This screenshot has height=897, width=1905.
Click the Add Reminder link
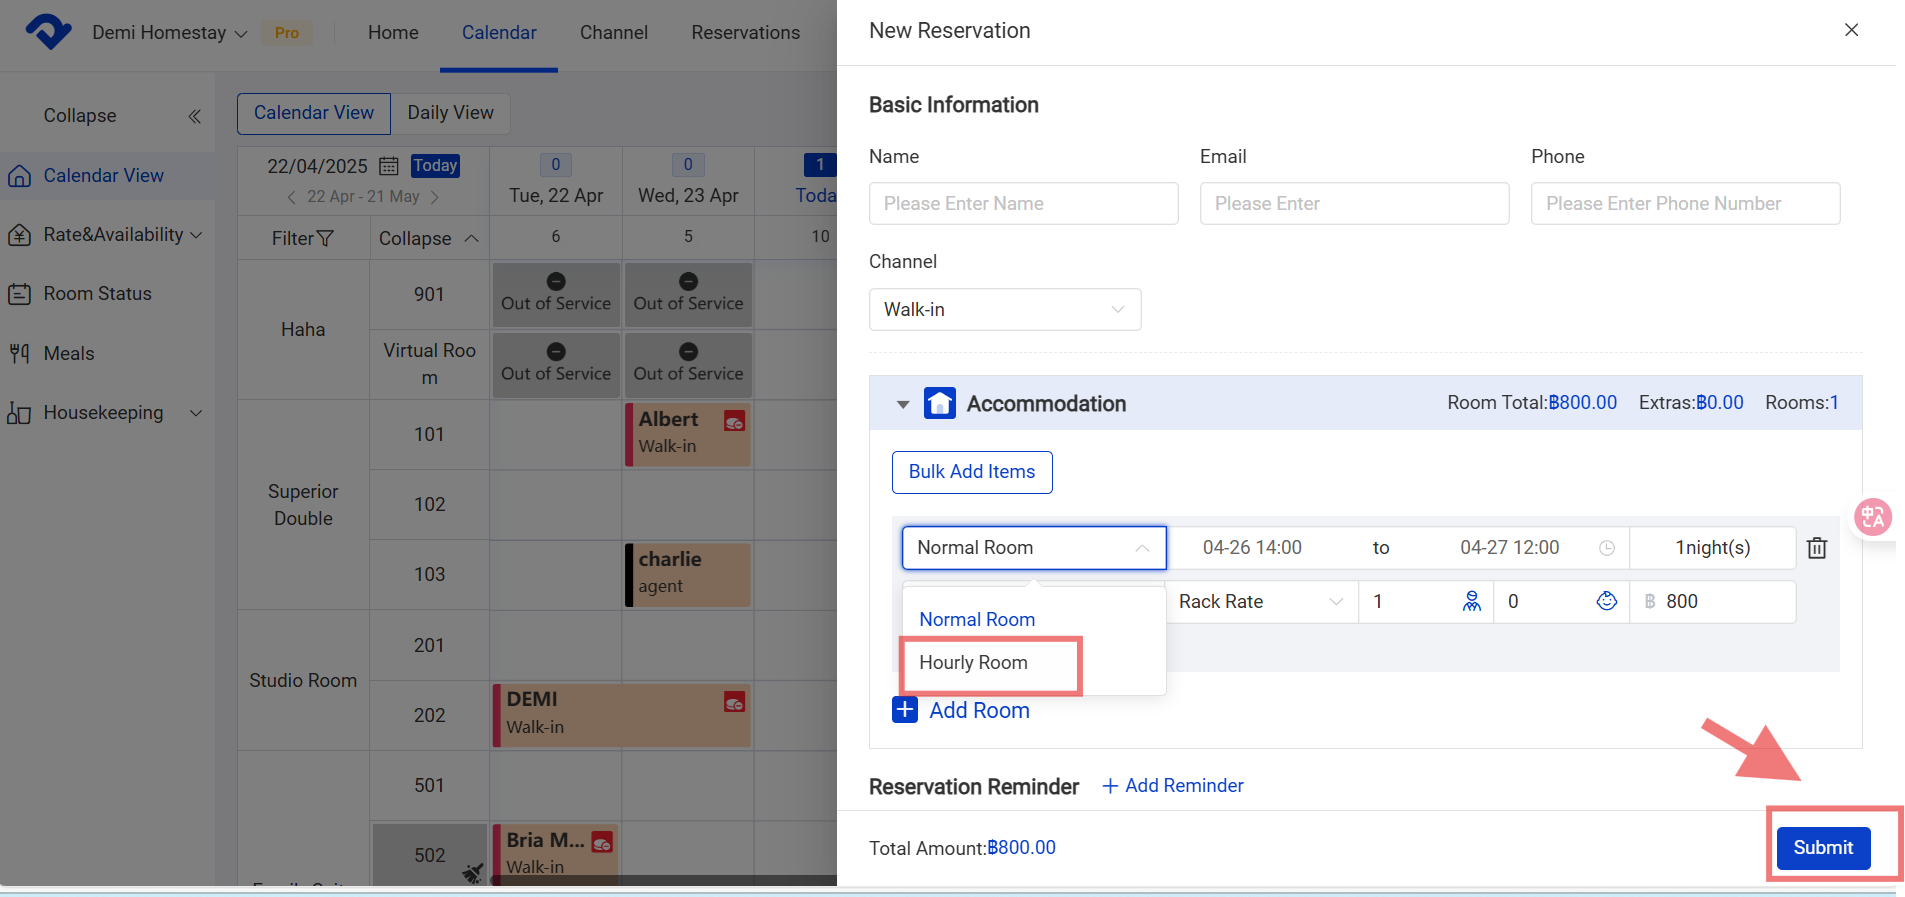point(1173,786)
